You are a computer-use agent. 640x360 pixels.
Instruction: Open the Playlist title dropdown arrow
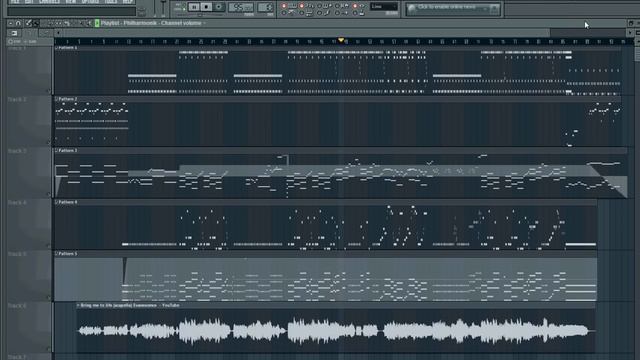tap(204, 23)
